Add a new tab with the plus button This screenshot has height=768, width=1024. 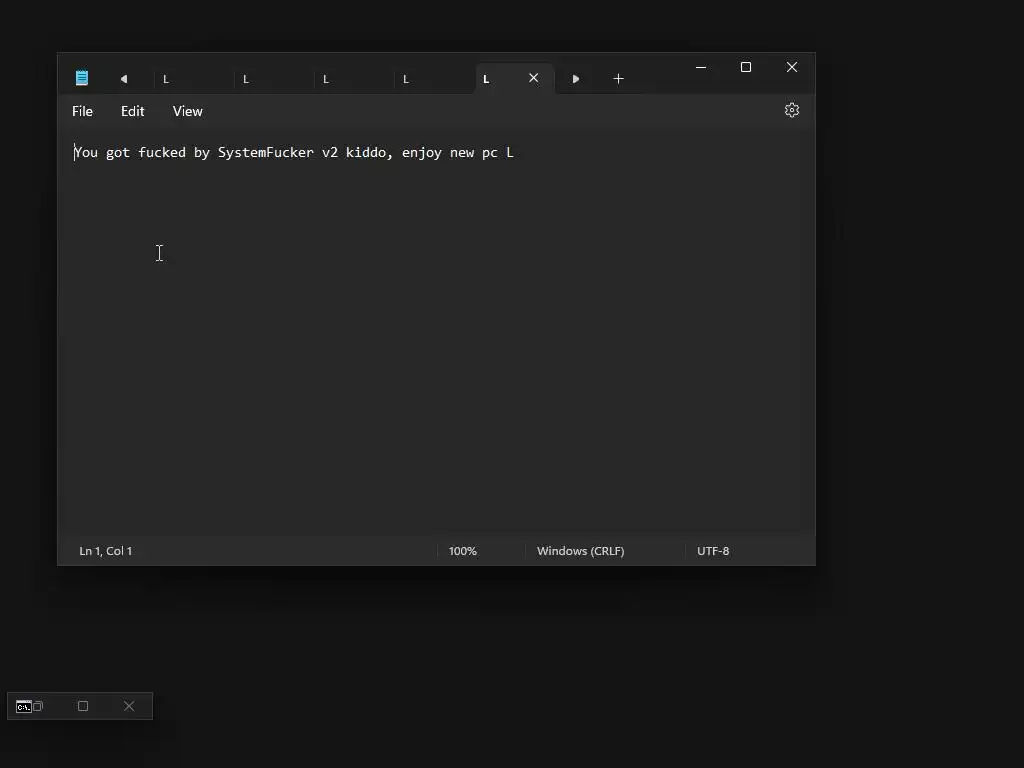(618, 78)
